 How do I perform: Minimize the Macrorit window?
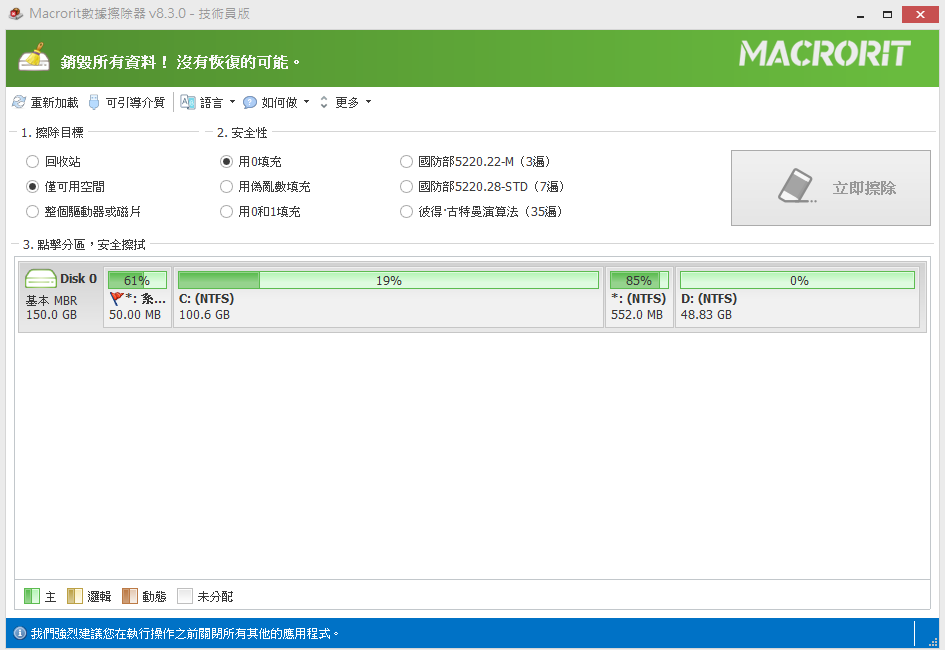pyautogui.click(x=860, y=14)
